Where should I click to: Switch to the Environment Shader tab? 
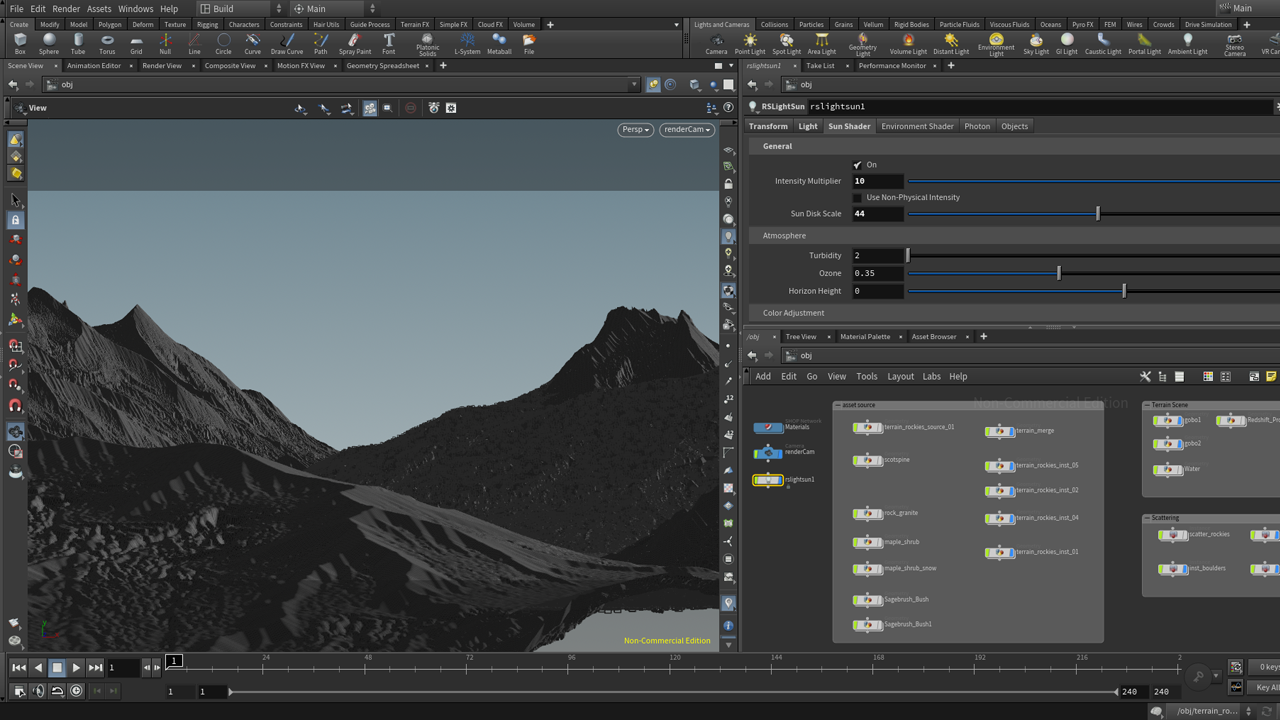pyautogui.click(x=917, y=126)
